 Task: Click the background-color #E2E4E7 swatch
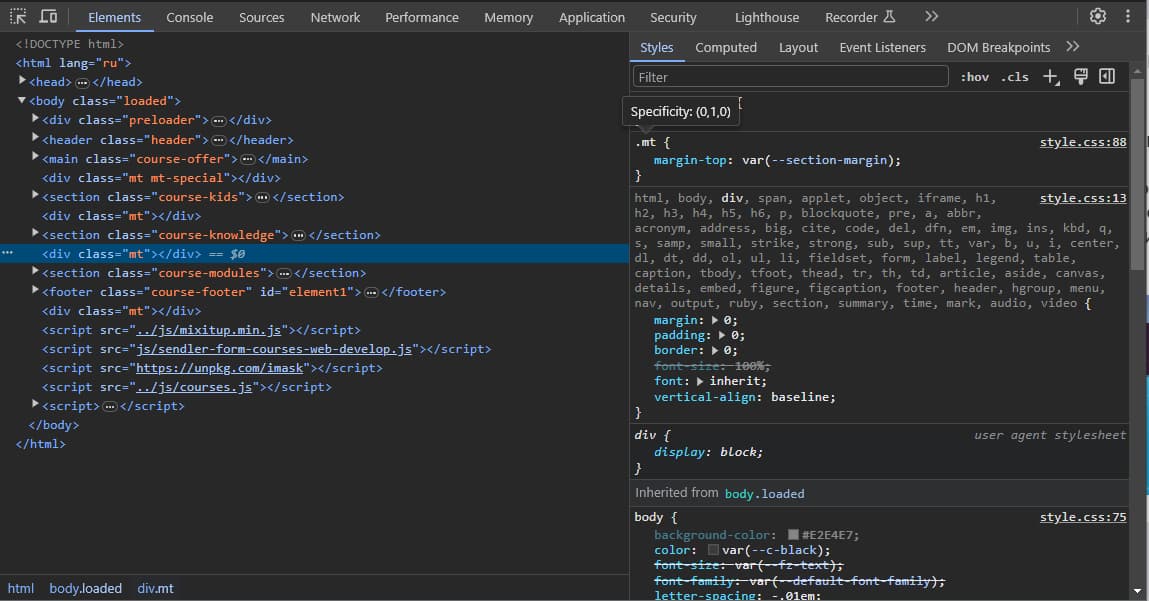point(793,535)
